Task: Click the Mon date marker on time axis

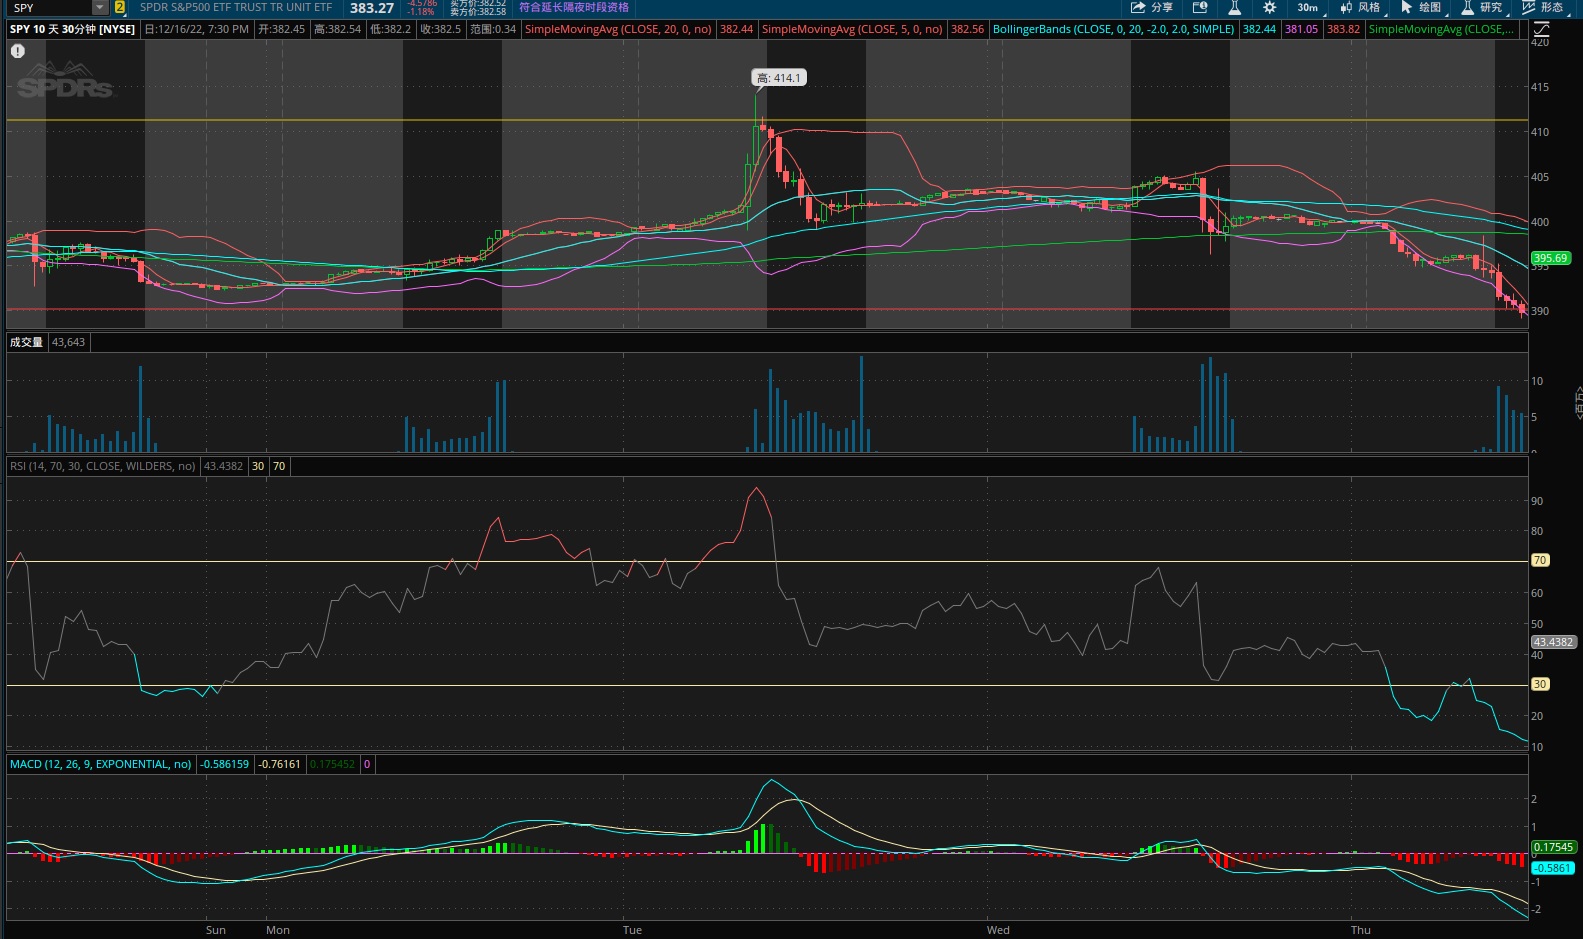Action: click(x=278, y=930)
